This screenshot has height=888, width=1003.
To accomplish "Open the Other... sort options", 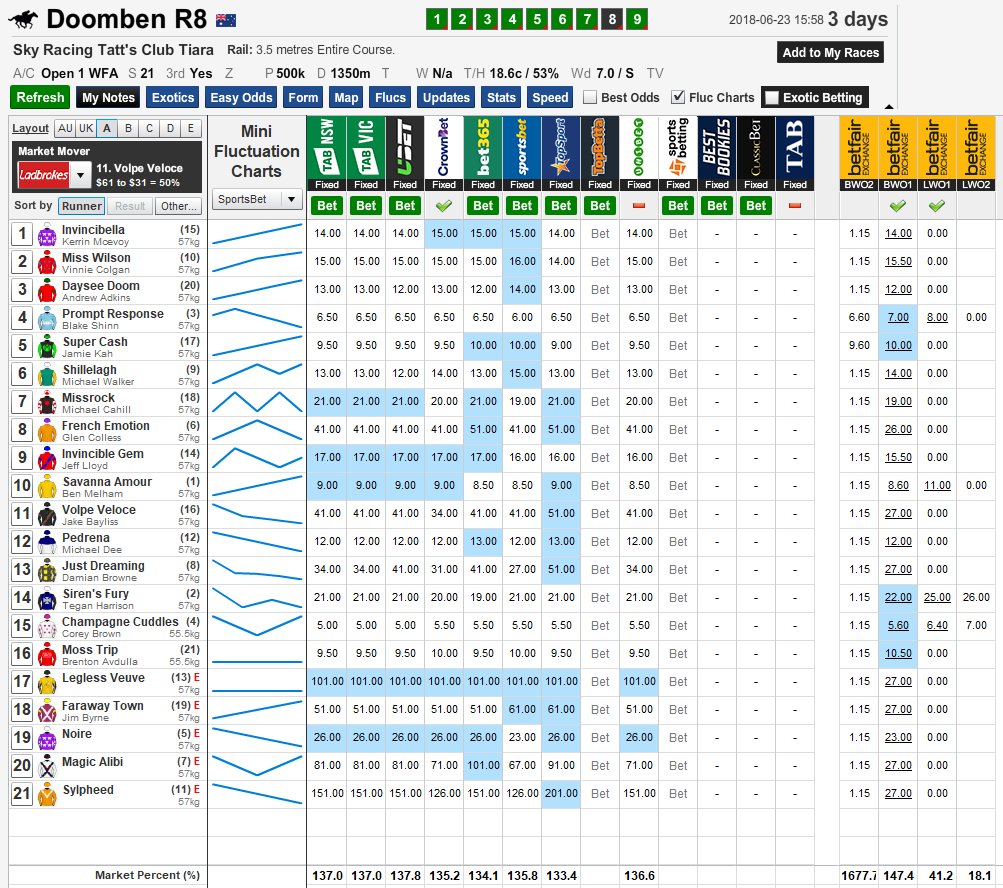I will click(x=178, y=206).
